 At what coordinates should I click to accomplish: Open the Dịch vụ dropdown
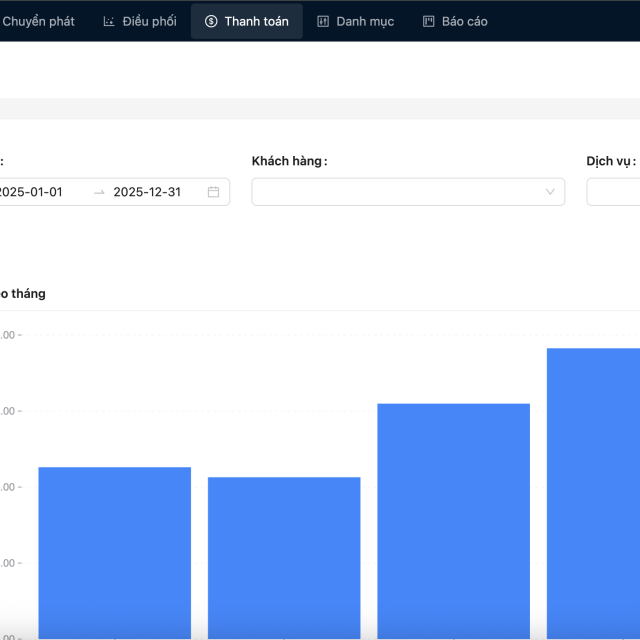pos(613,192)
